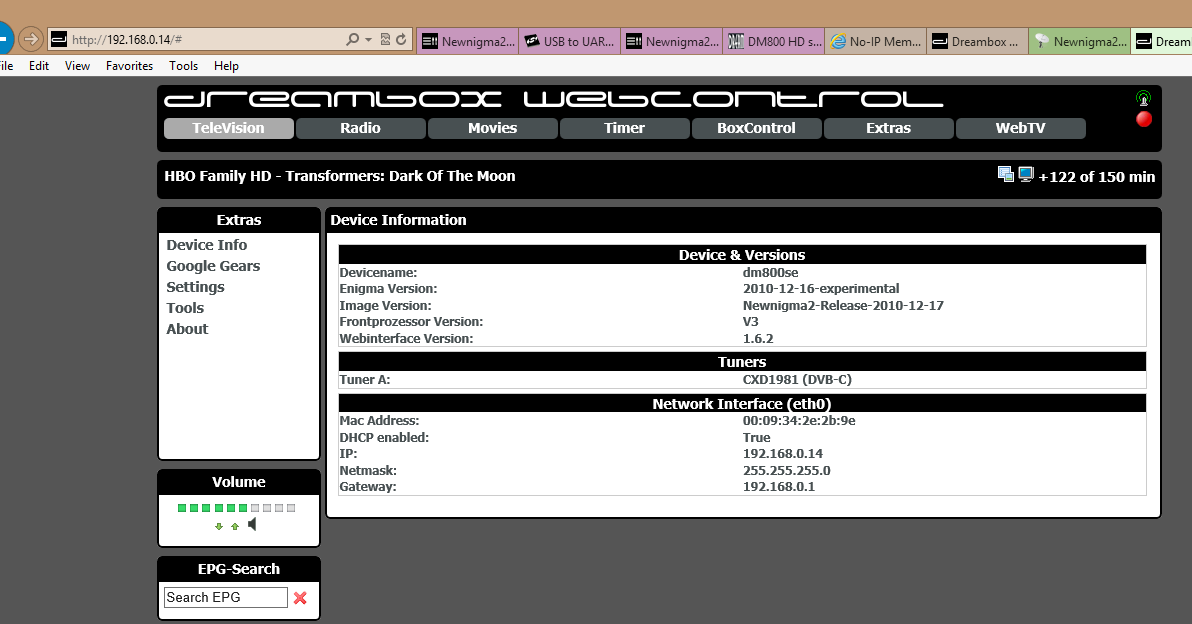Click the '+122 of 150 min' text
Viewport: 1192px width, 624px height.
pos(1096,177)
